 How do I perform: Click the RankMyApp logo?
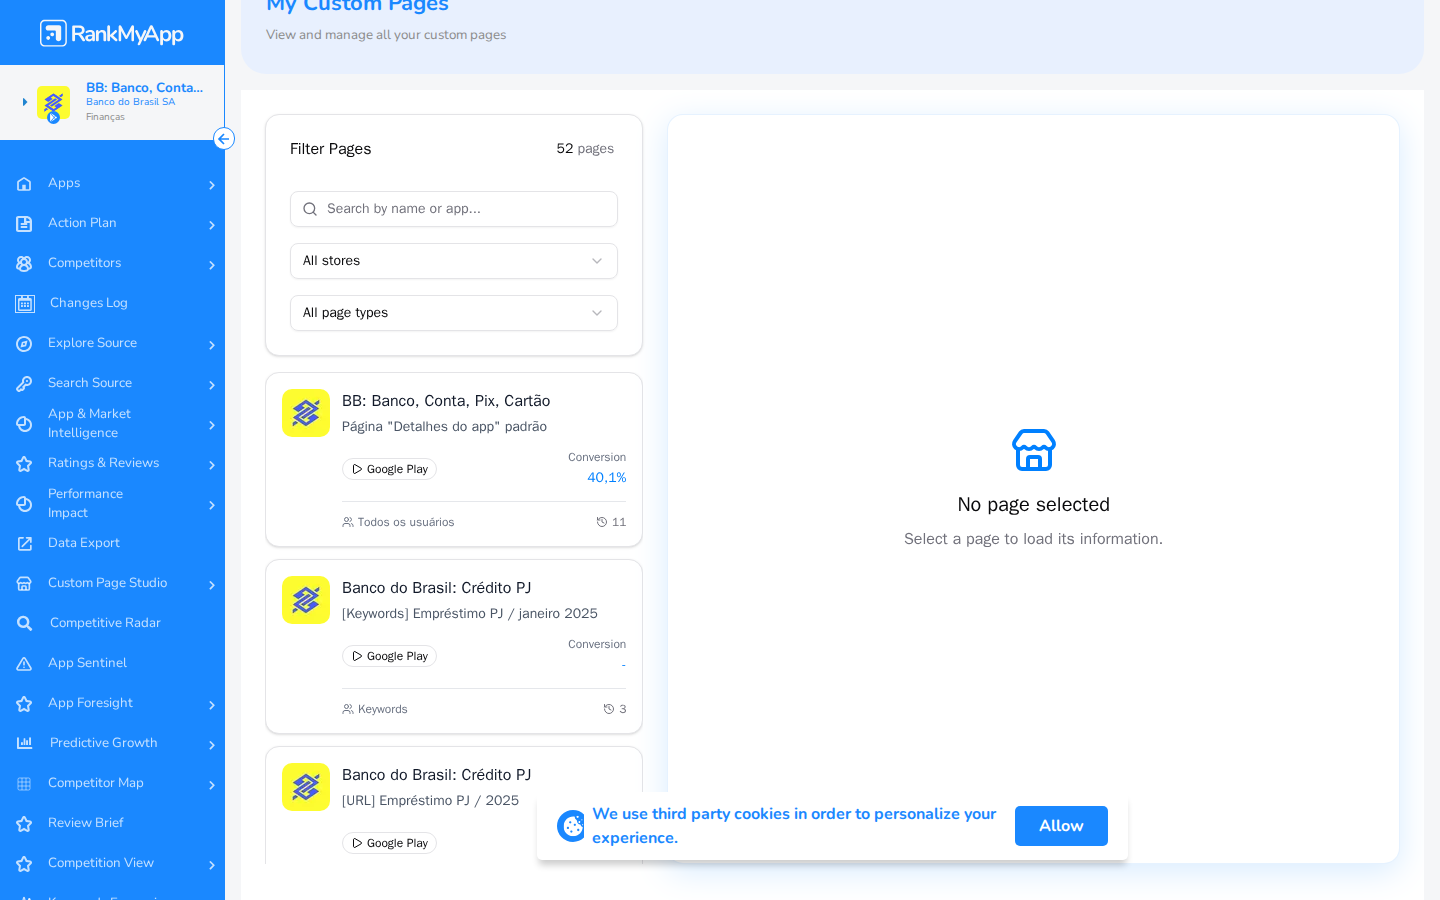pyautogui.click(x=112, y=33)
